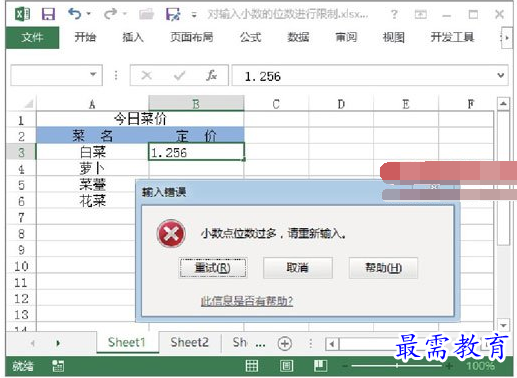Switch to the 开始 ribbon tab

click(85, 37)
